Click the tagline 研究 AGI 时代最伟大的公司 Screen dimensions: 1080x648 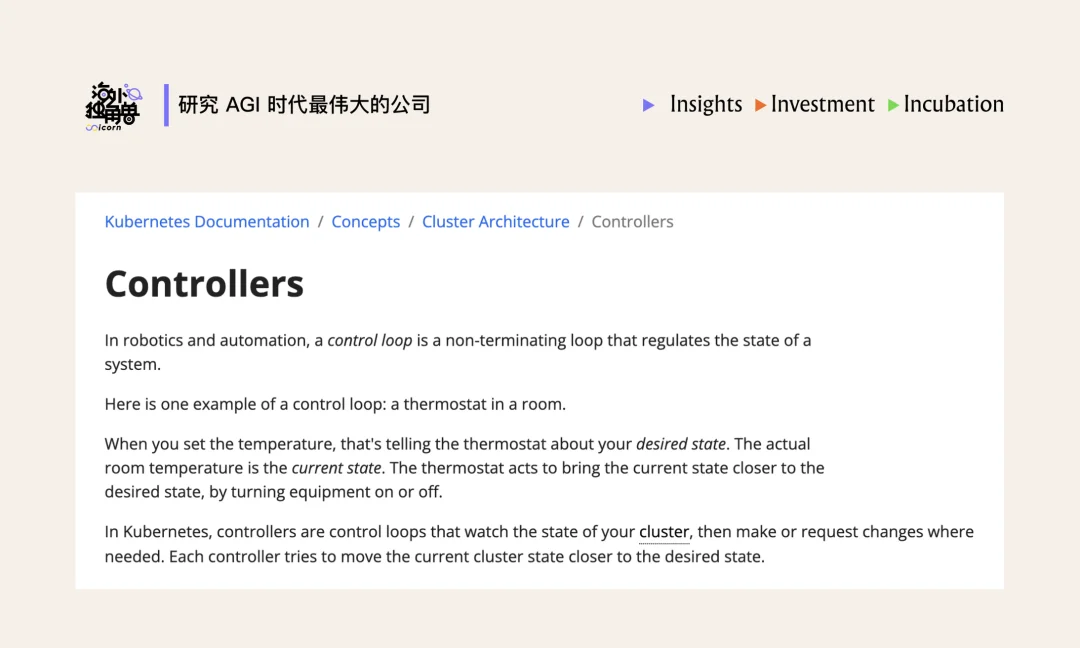click(x=303, y=104)
